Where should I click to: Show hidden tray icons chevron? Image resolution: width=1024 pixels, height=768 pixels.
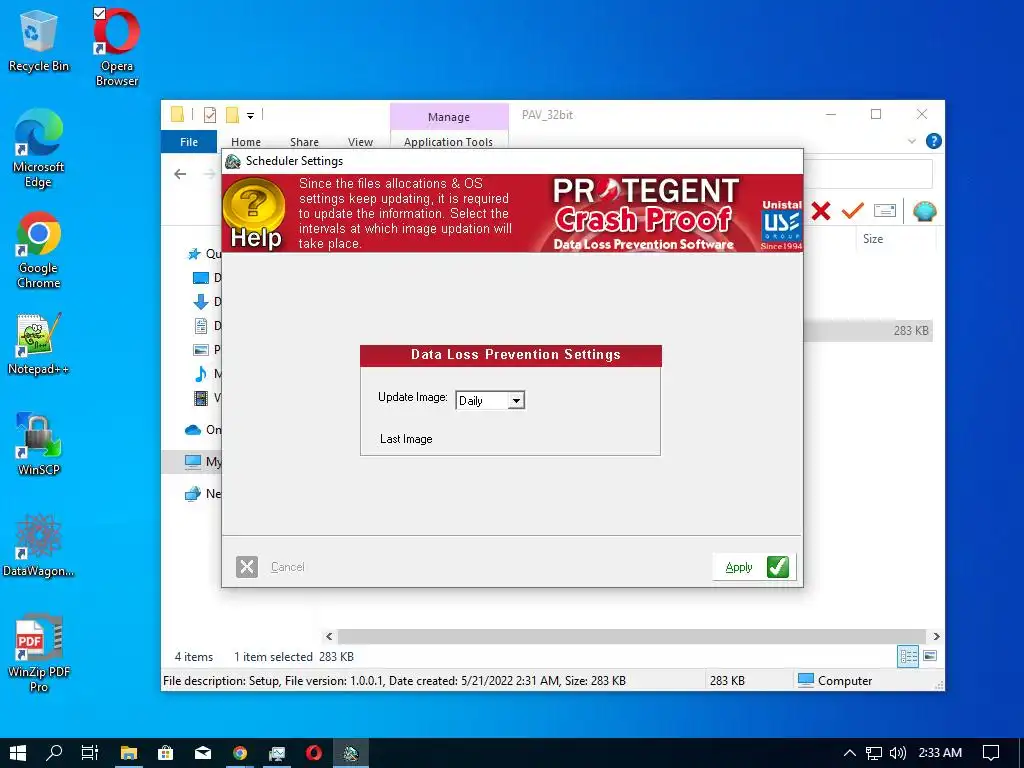(849, 753)
